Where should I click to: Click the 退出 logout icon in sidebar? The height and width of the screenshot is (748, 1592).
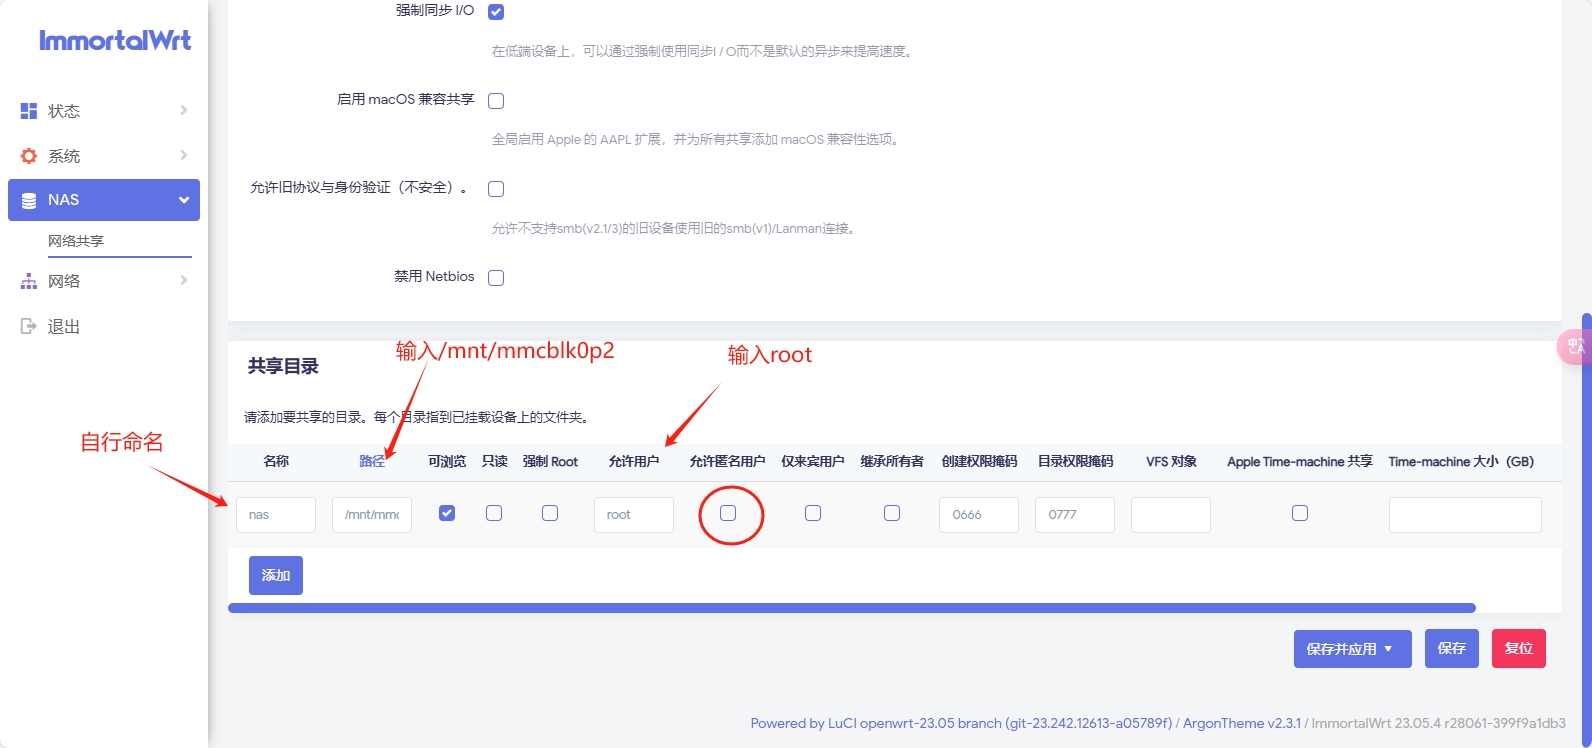click(29, 326)
